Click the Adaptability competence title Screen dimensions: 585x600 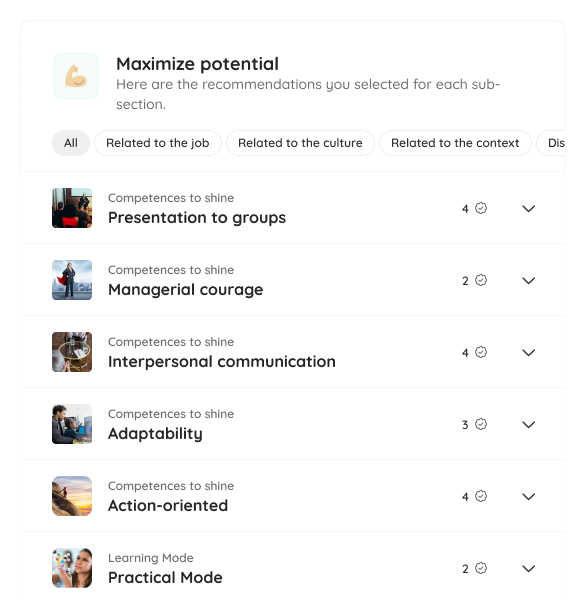(155, 434)
